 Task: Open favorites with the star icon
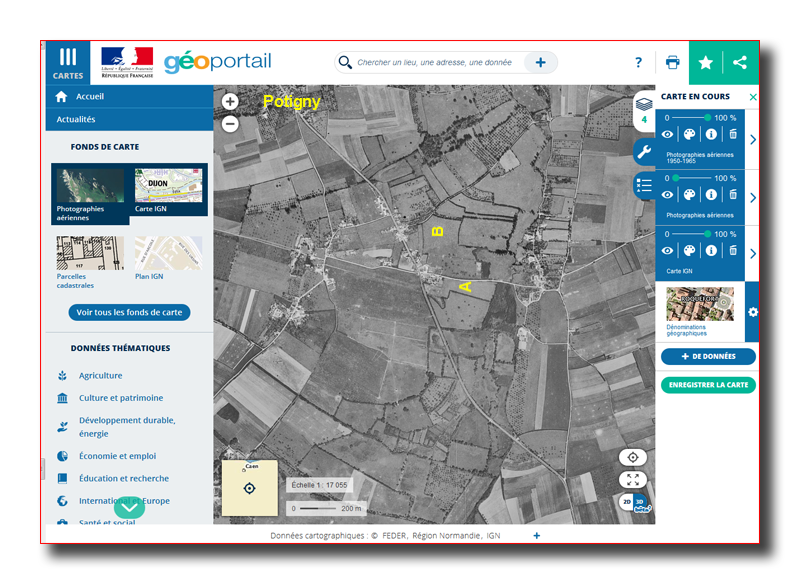[x=705, y=62]
